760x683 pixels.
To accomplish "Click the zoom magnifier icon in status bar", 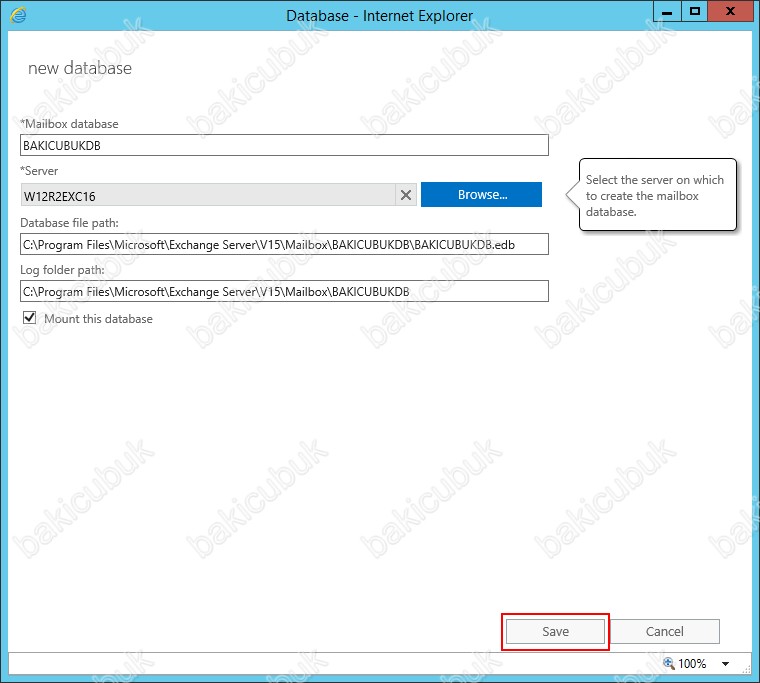I will tap(669, 663).
